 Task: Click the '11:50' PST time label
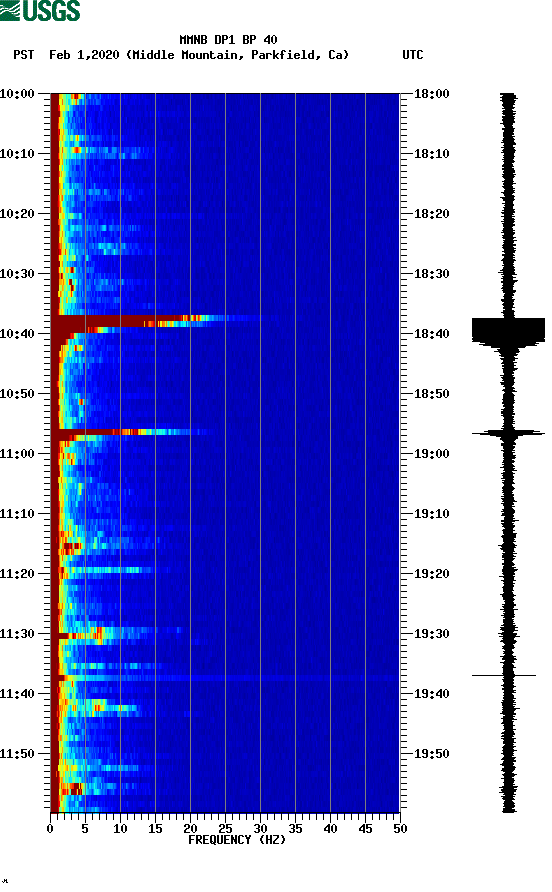[x=17, y=754]
